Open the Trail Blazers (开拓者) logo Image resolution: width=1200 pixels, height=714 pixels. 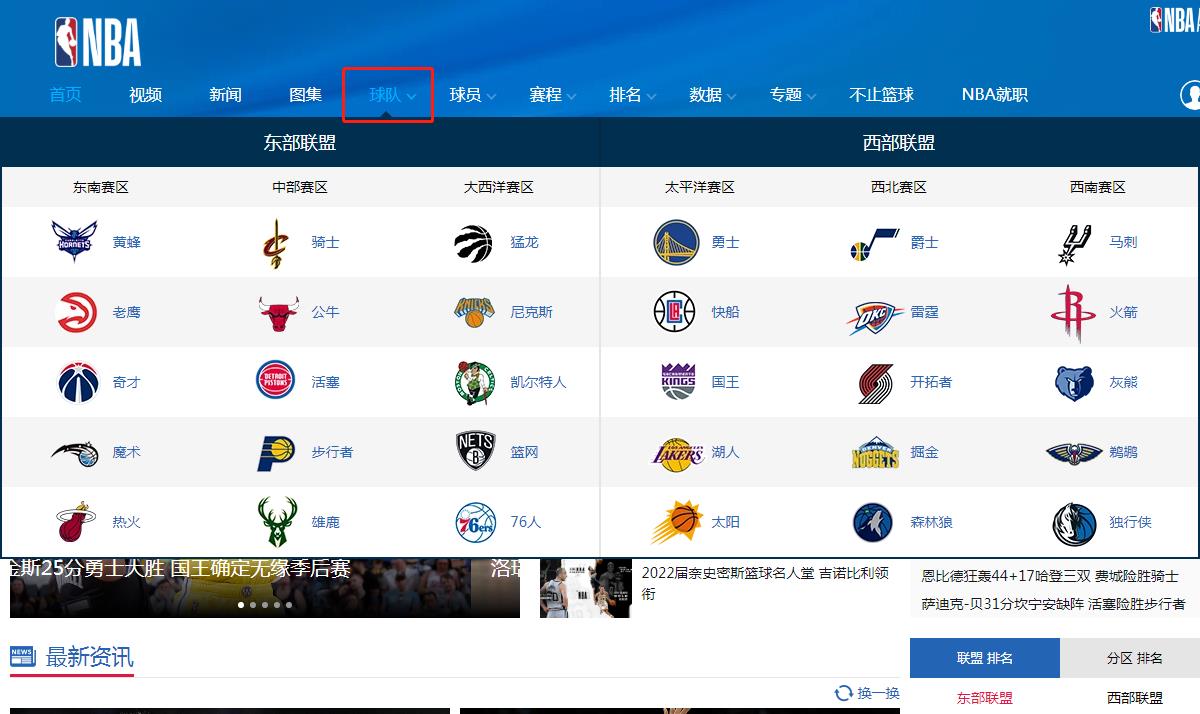[876, 383]
